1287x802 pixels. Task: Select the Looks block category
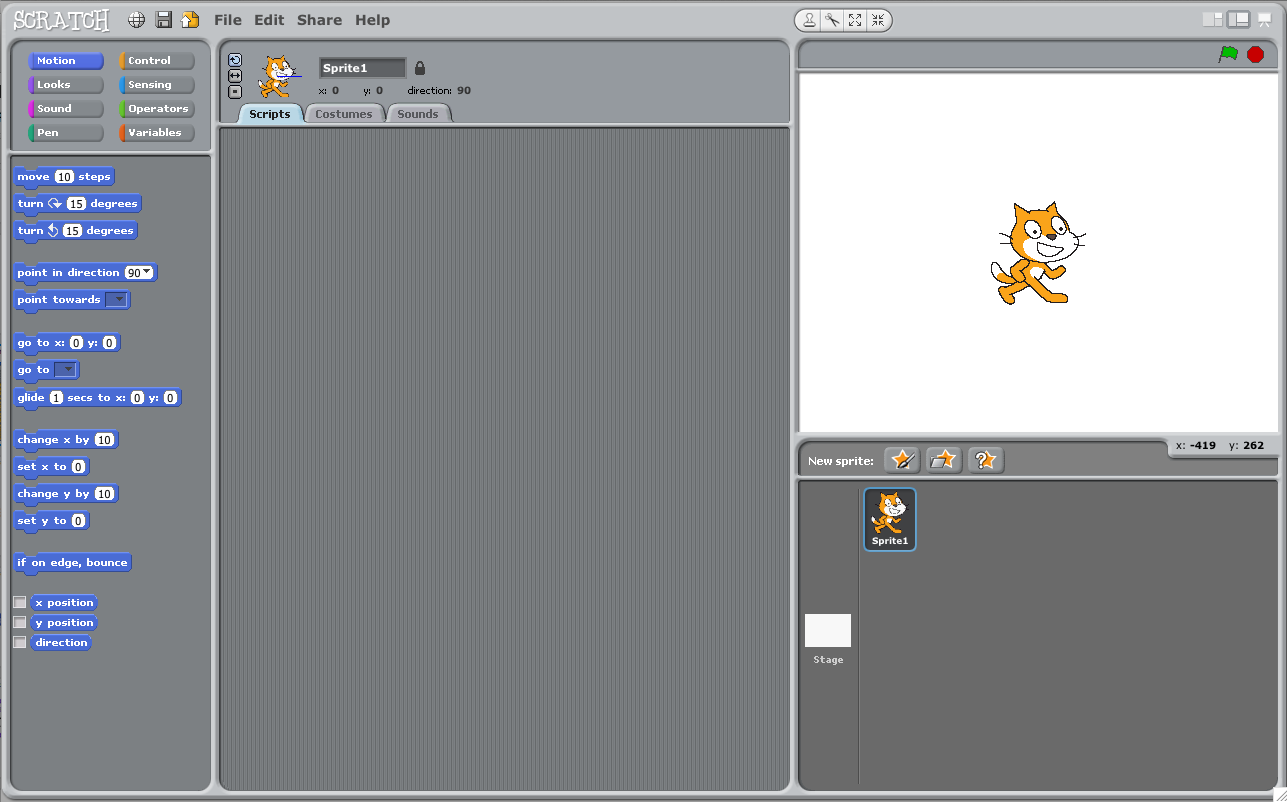tap(66, 85)
